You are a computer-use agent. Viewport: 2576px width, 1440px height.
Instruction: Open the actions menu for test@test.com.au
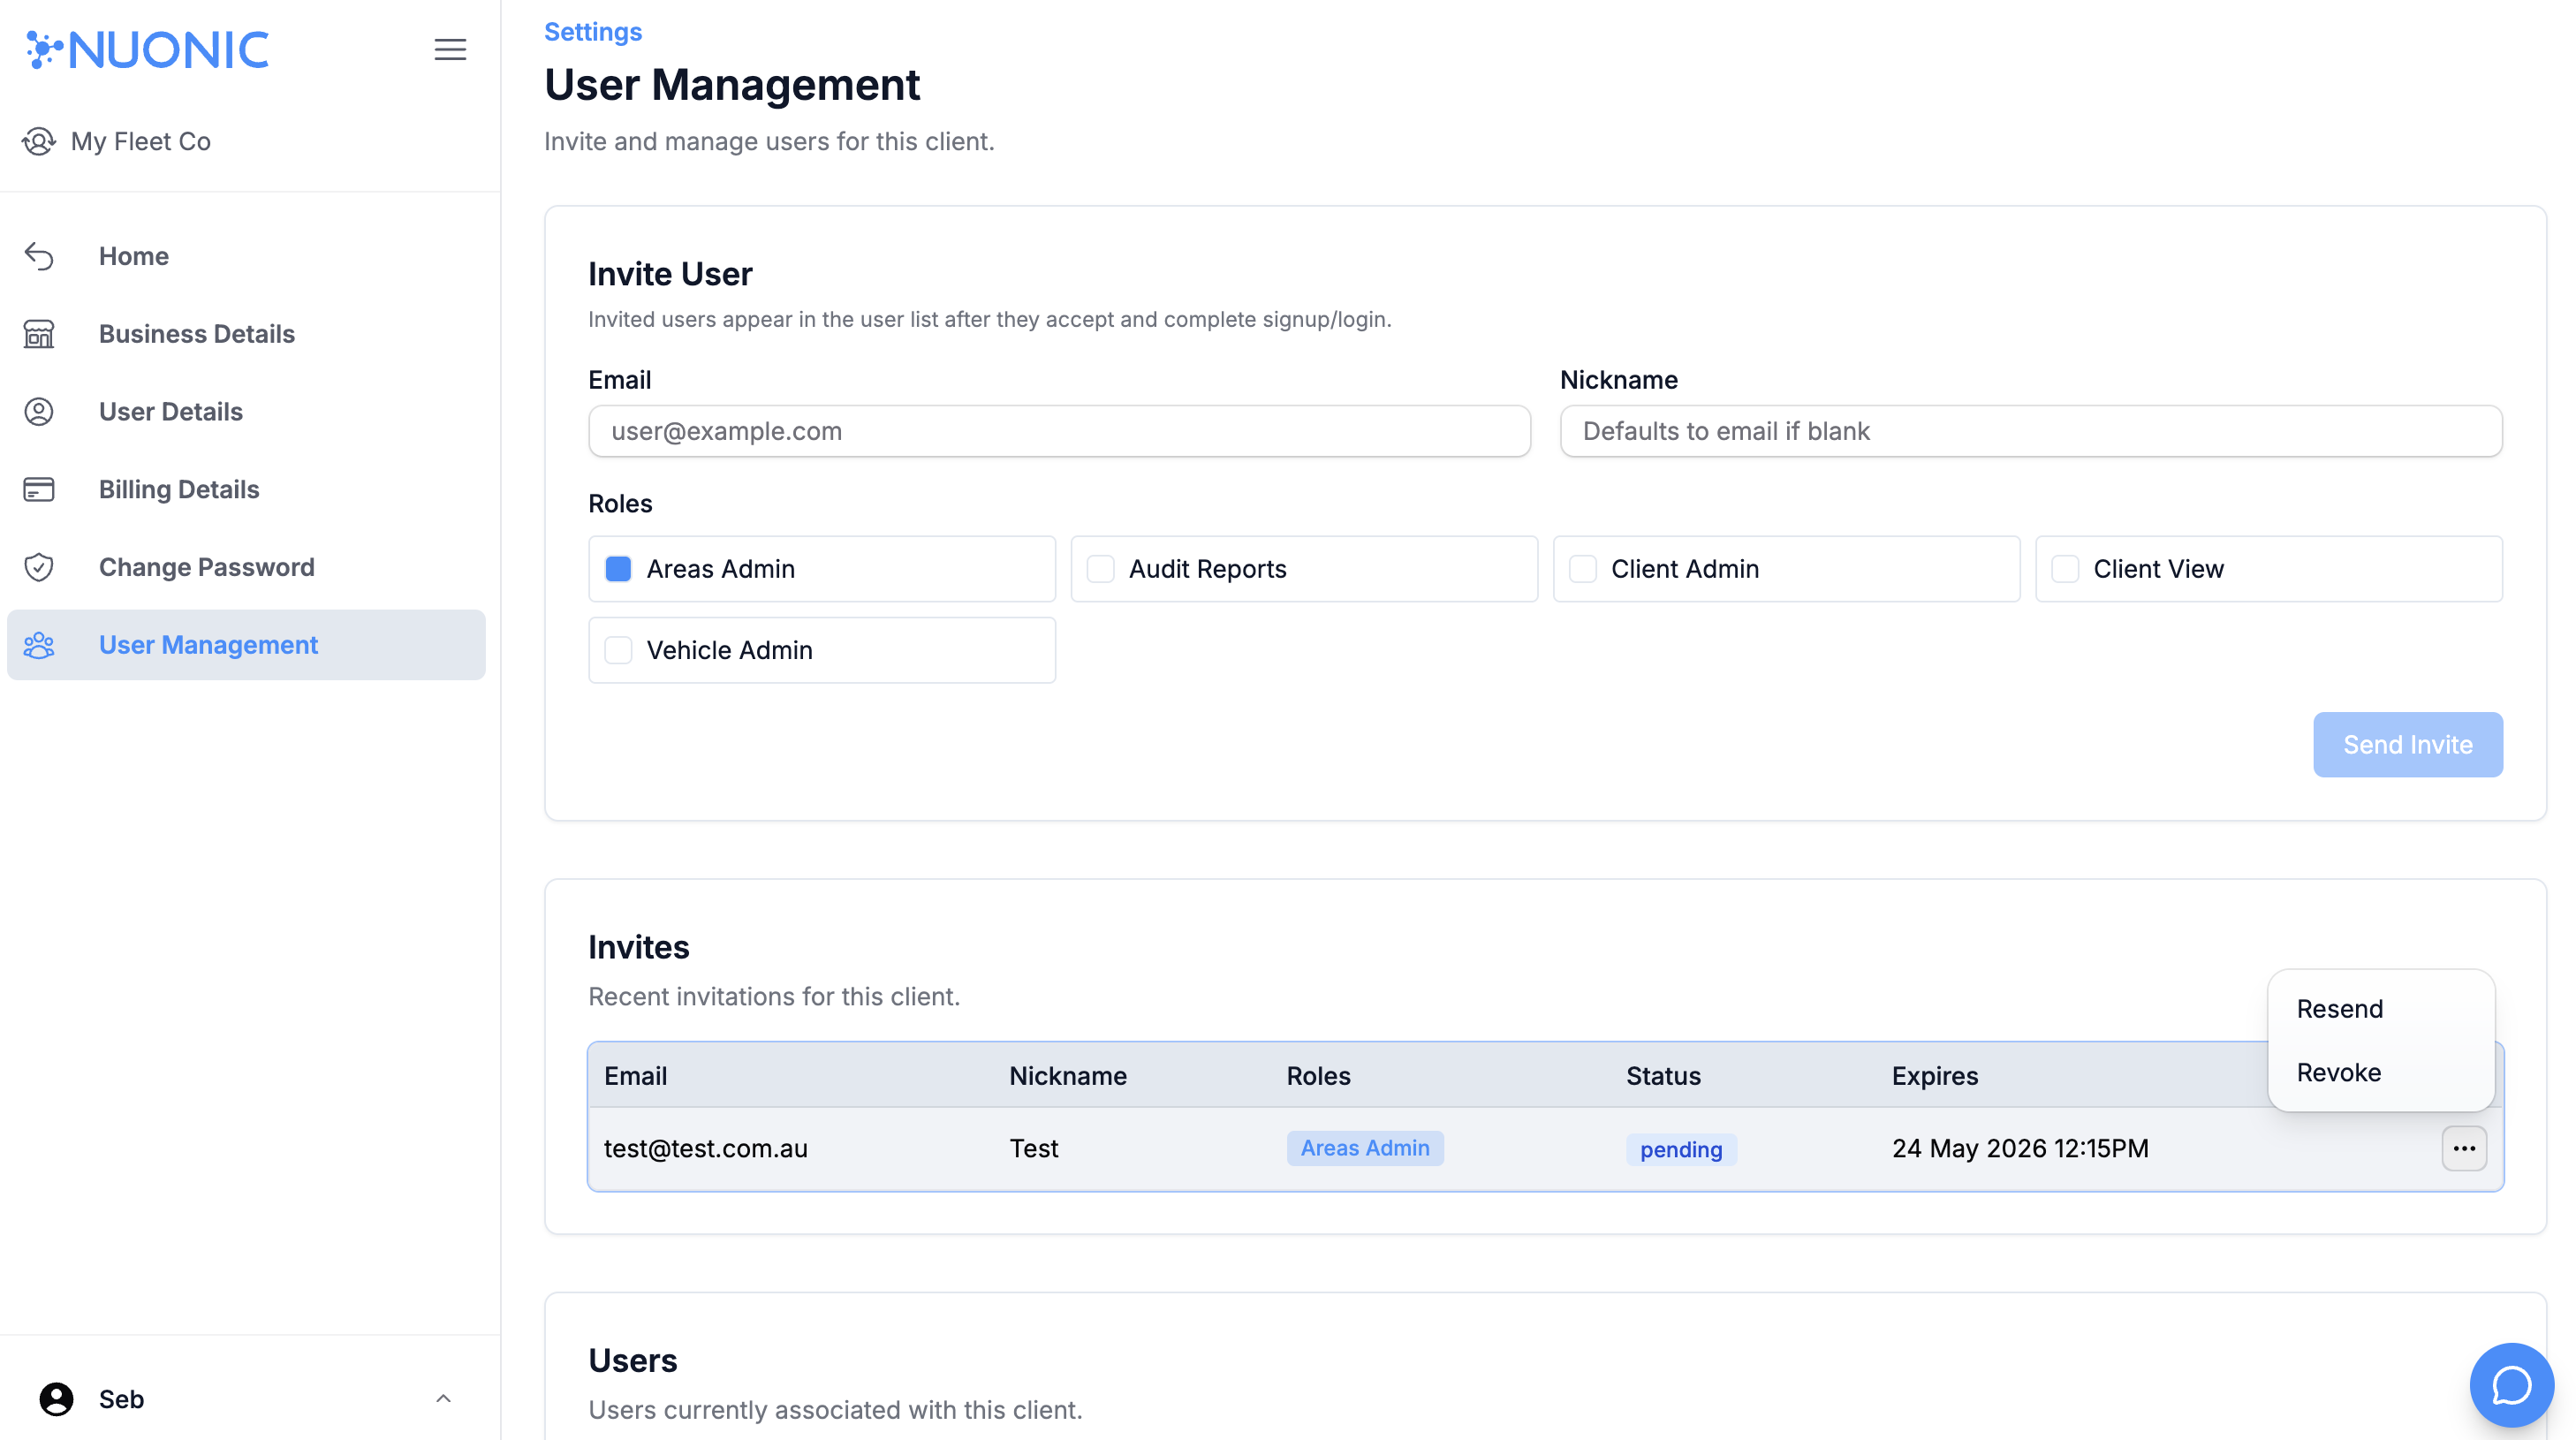pos(2464,1149)
